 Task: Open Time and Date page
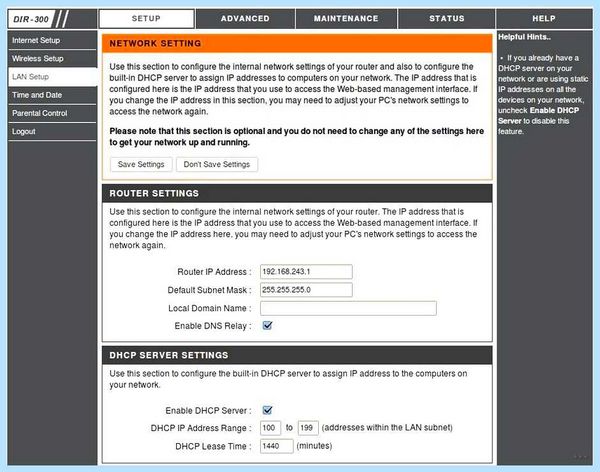[x=52, y=95]
